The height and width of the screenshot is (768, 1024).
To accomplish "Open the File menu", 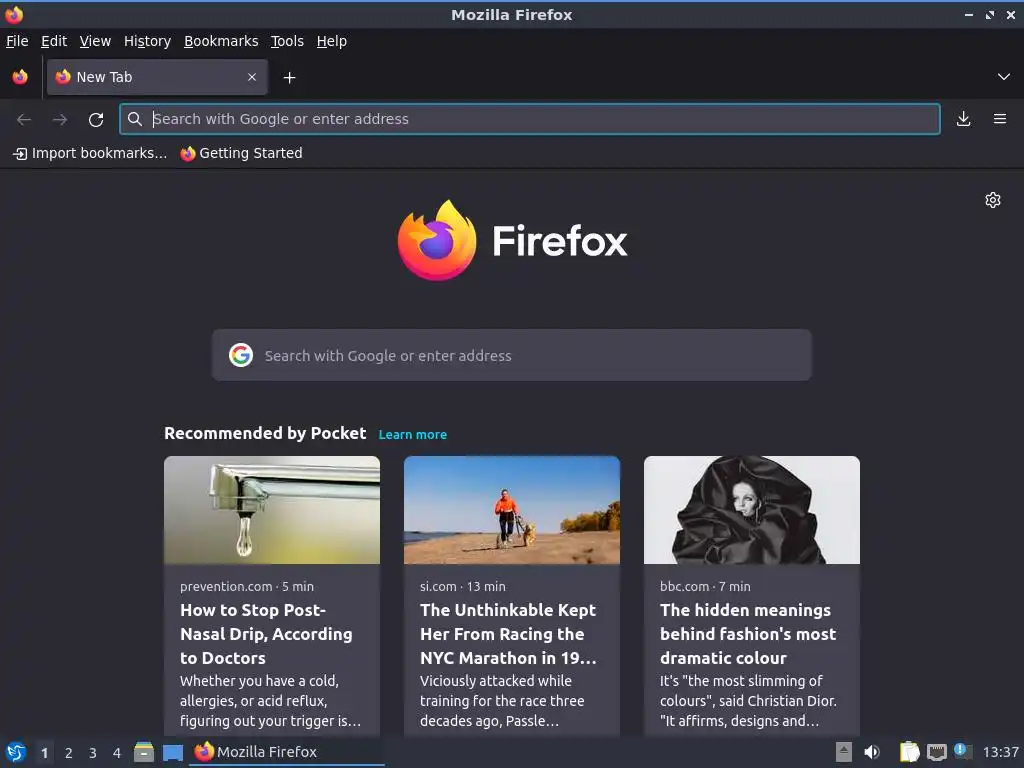I will (x=17, y=41).
